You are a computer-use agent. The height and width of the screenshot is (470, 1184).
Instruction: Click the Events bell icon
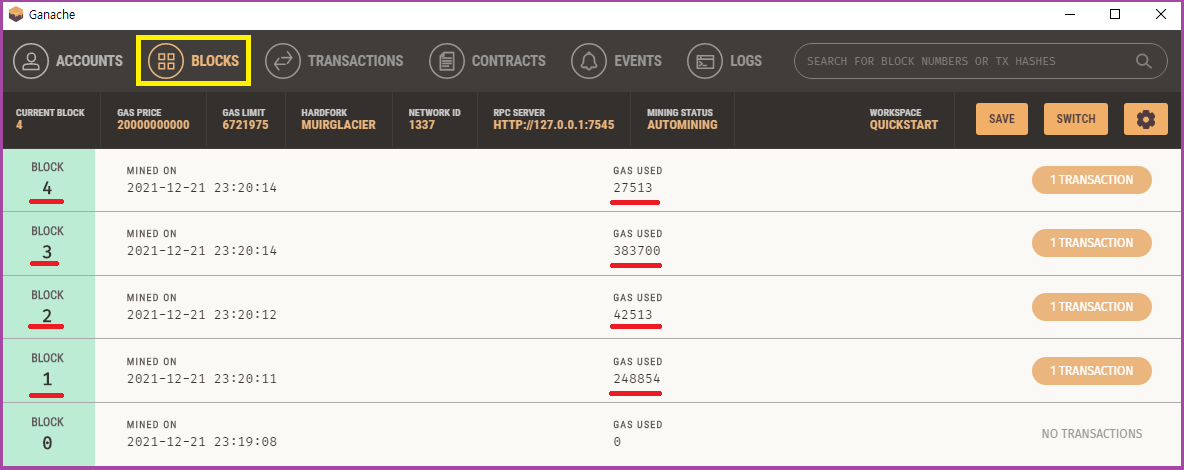tap(589, 61)
